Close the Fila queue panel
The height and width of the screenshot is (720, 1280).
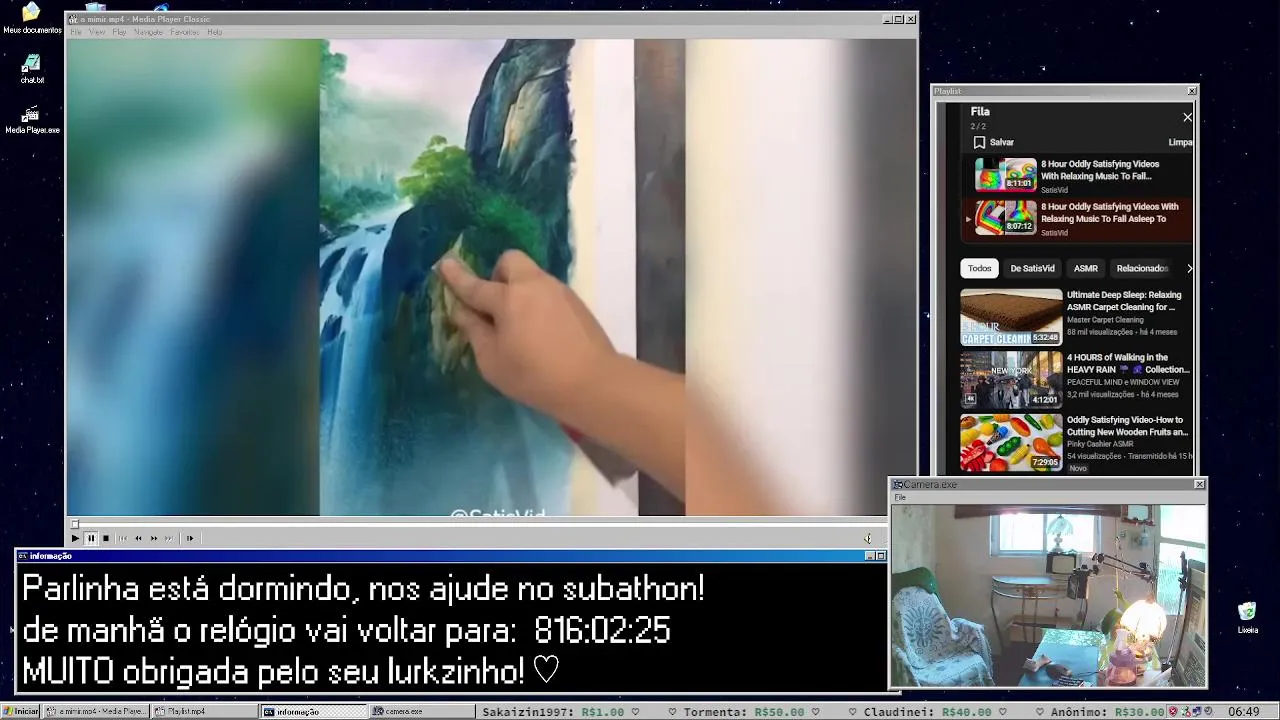point(1187,117)
